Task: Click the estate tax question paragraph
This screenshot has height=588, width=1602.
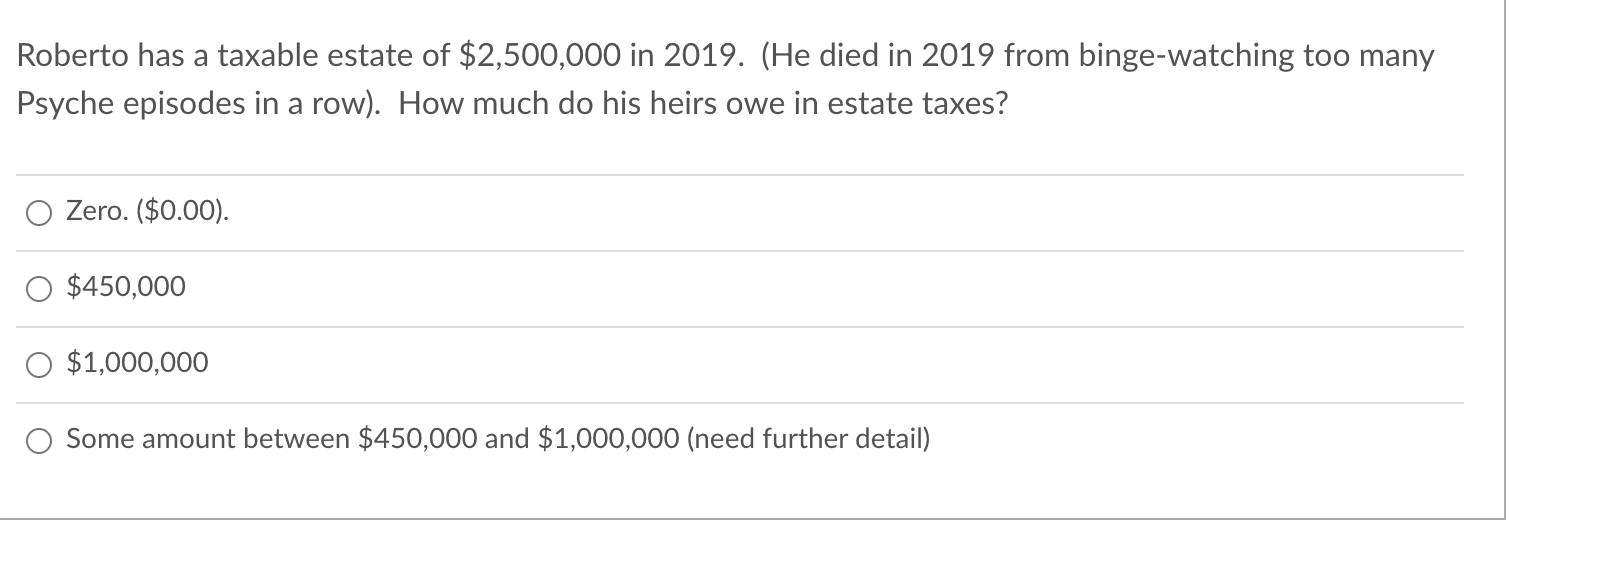Action: (x=700, y=78)
